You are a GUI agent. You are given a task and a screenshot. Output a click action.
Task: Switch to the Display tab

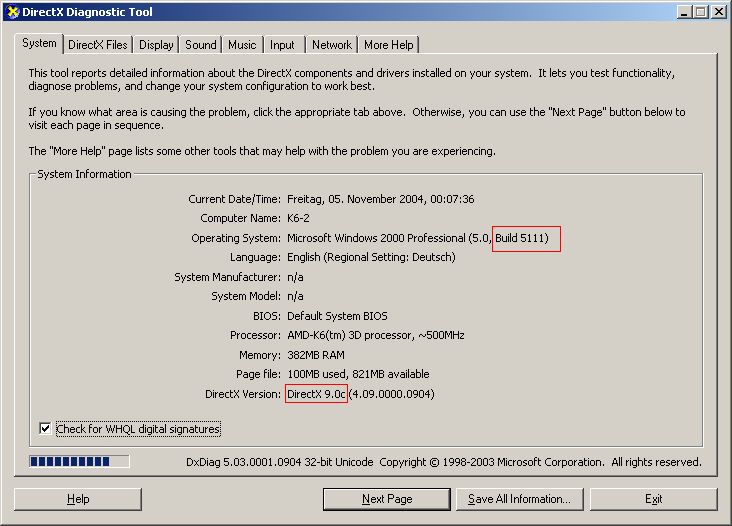point(156,45)
